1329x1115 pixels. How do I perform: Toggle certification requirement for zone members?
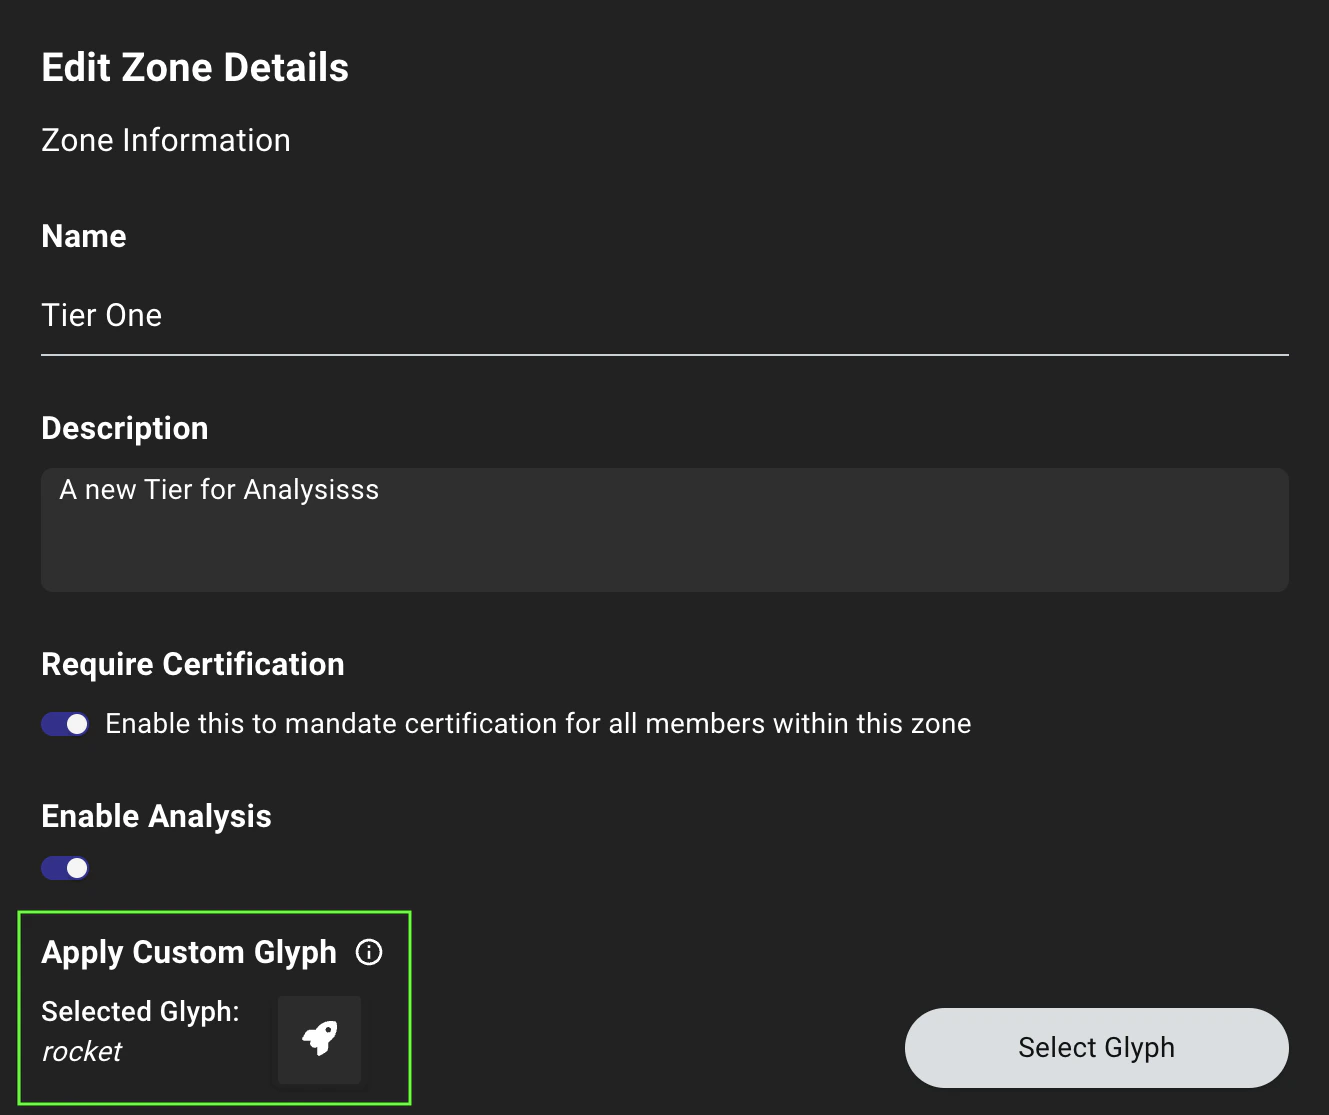(x=64, y=723)
